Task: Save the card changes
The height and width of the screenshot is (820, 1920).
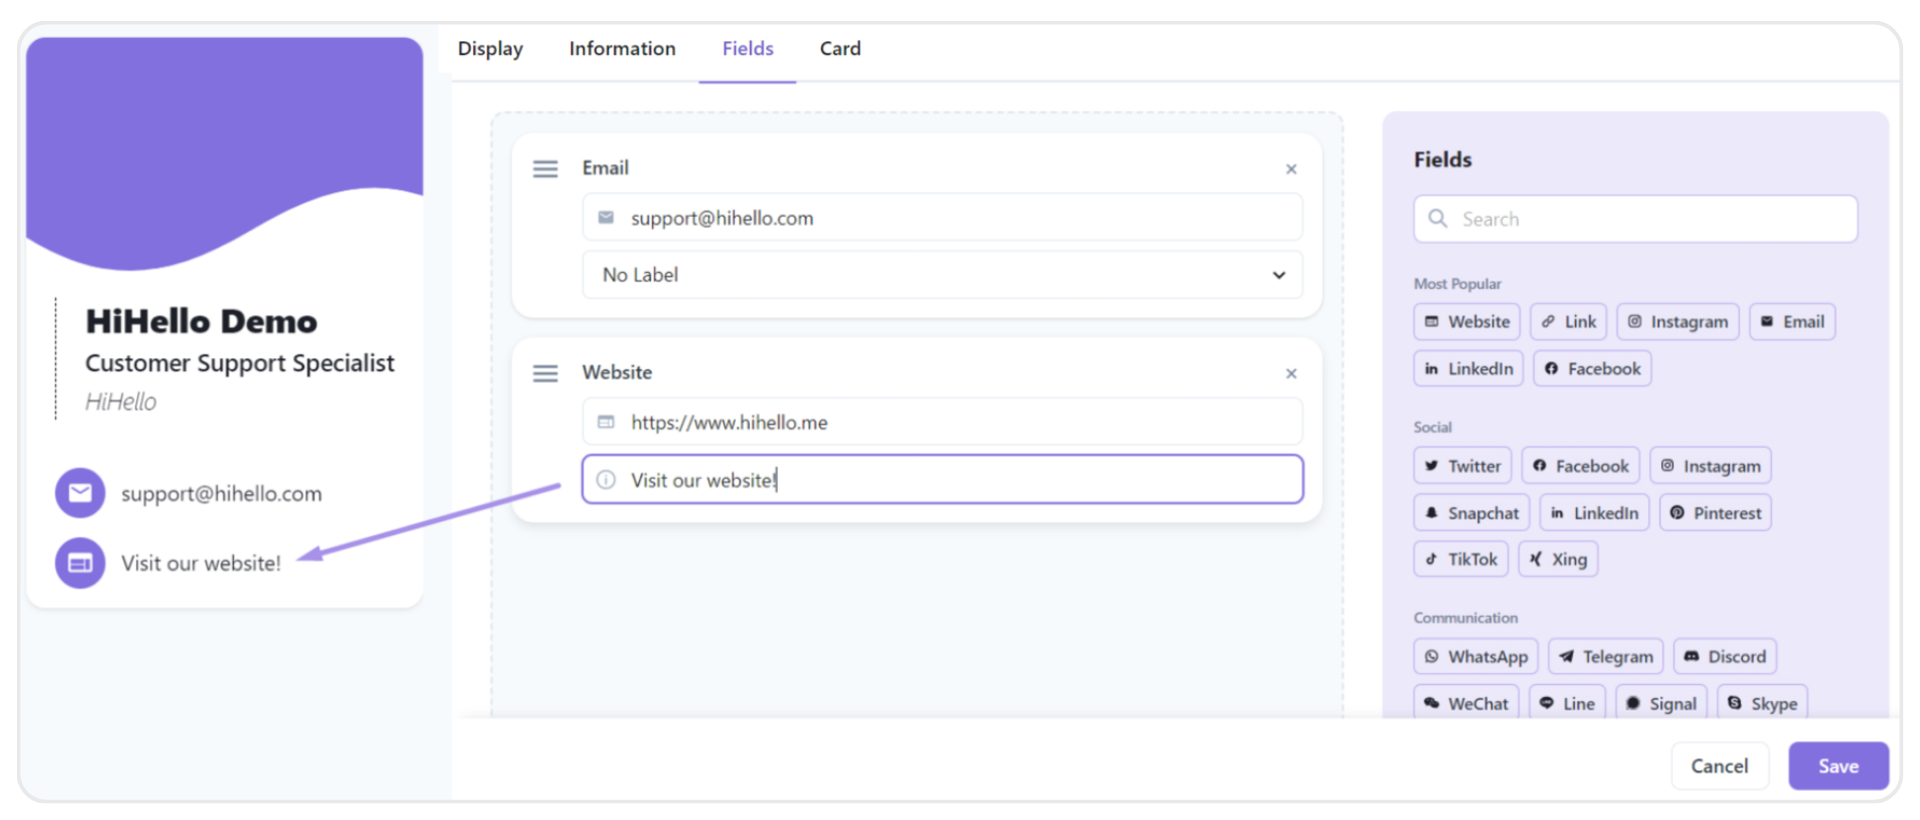Action: click(x=1838, y=766)
